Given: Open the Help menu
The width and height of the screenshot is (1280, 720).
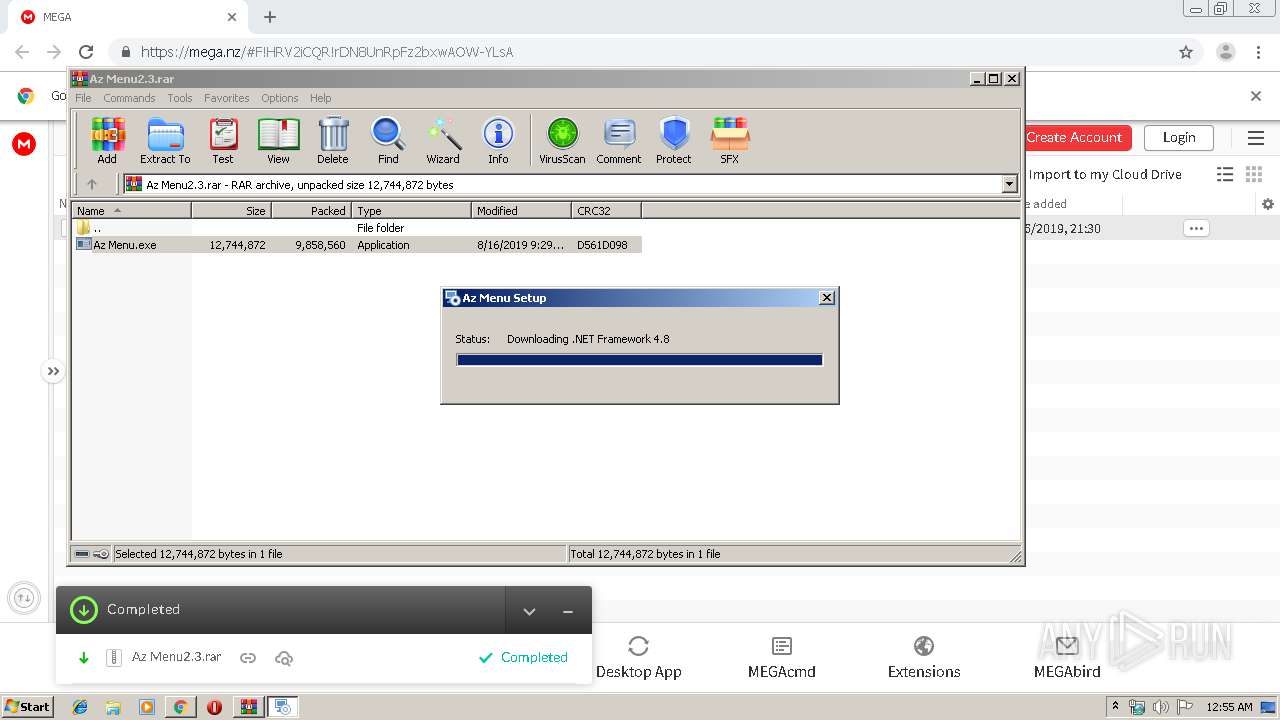Looking at the screenshot, I should [320, 98].
